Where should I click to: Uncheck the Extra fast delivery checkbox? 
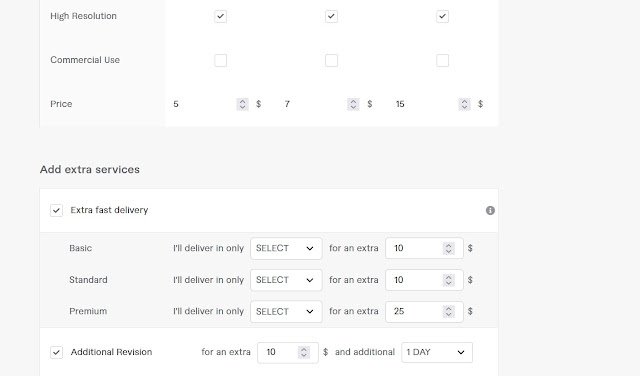pyautogui.click(x=56, y=210)
